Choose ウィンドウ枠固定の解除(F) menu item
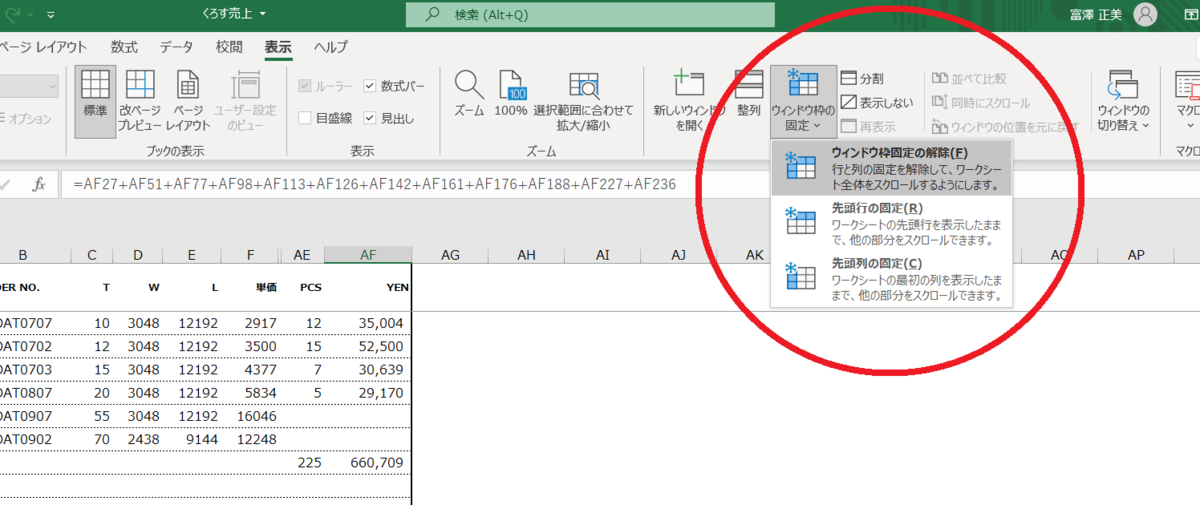The width and height of the screenshot is (1200, 505). [892, 167]
